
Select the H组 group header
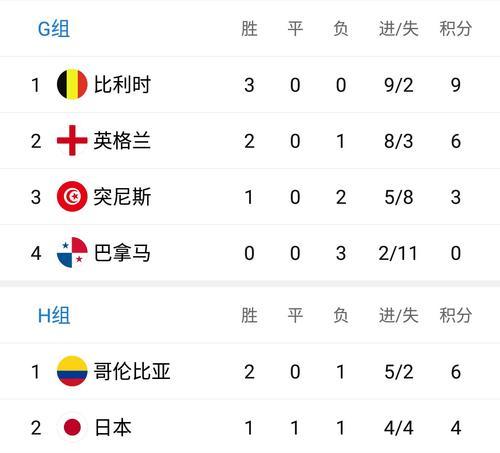click(54, 315)
